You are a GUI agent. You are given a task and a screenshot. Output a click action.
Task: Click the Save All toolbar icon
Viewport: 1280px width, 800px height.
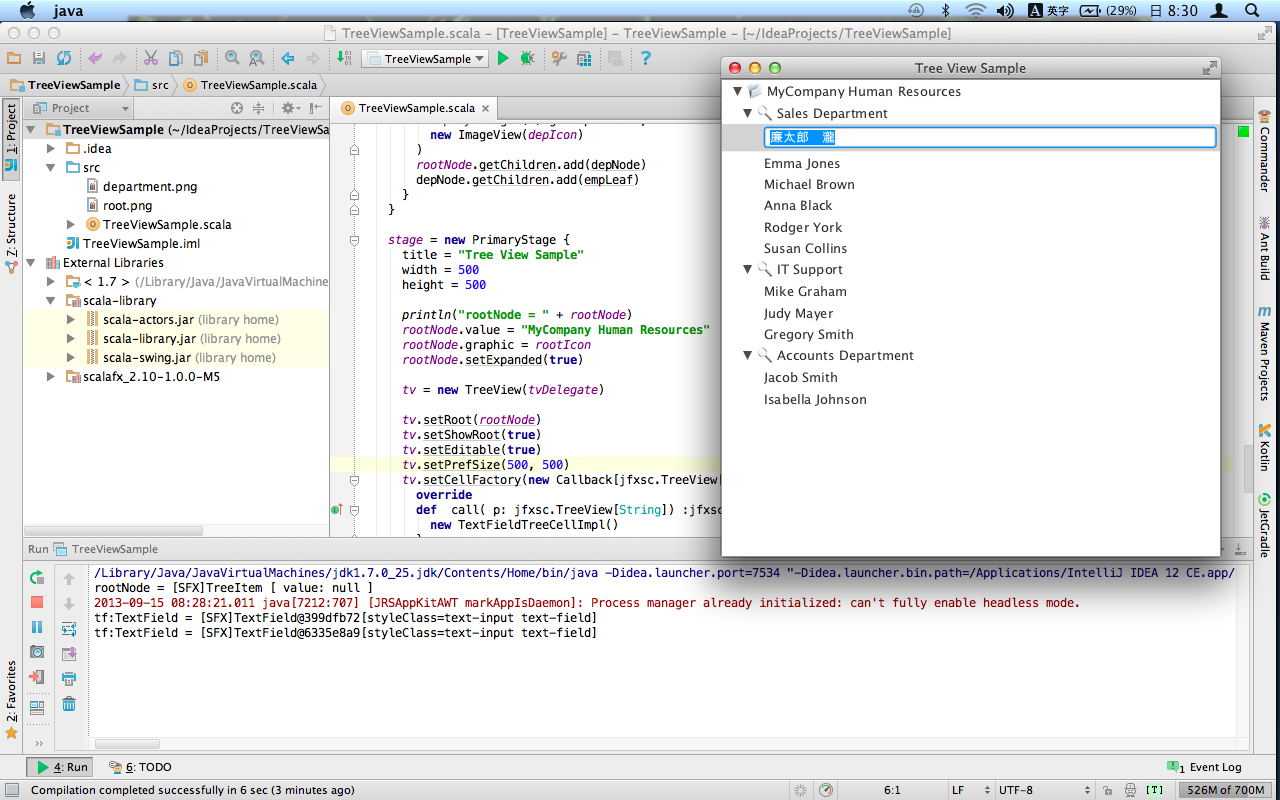(39, 59)
